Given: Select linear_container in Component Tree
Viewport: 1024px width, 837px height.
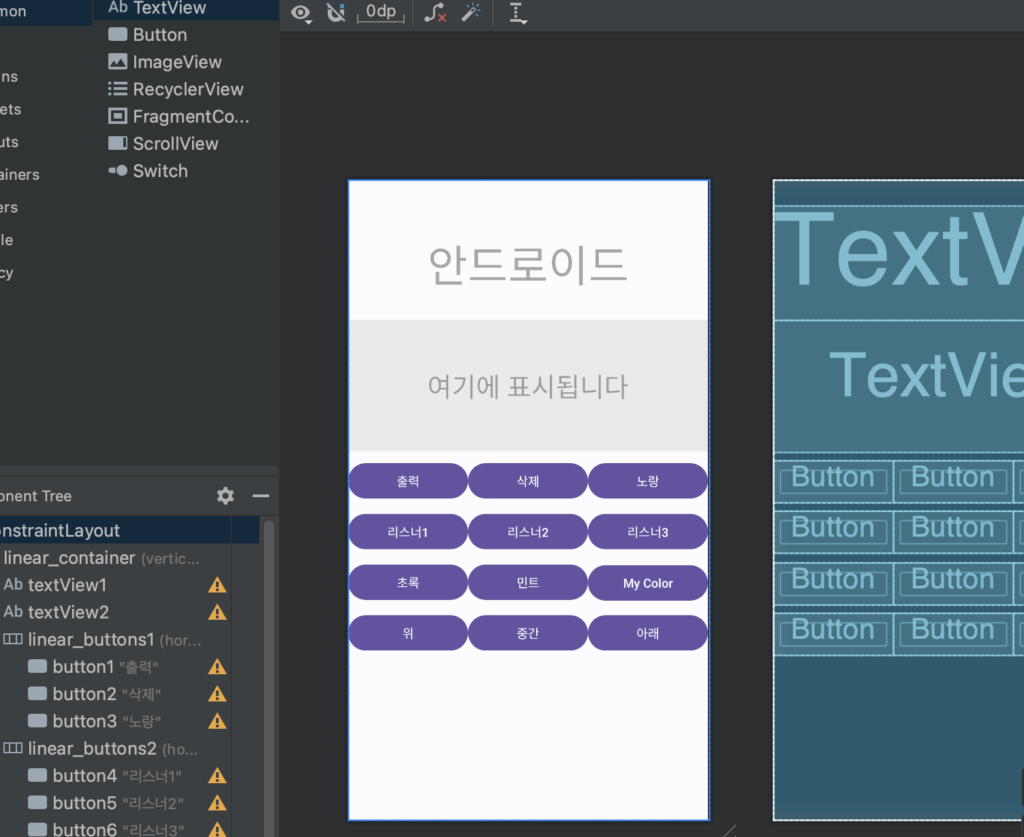Looking at the screenshot, I should click(x=115, y=558).
